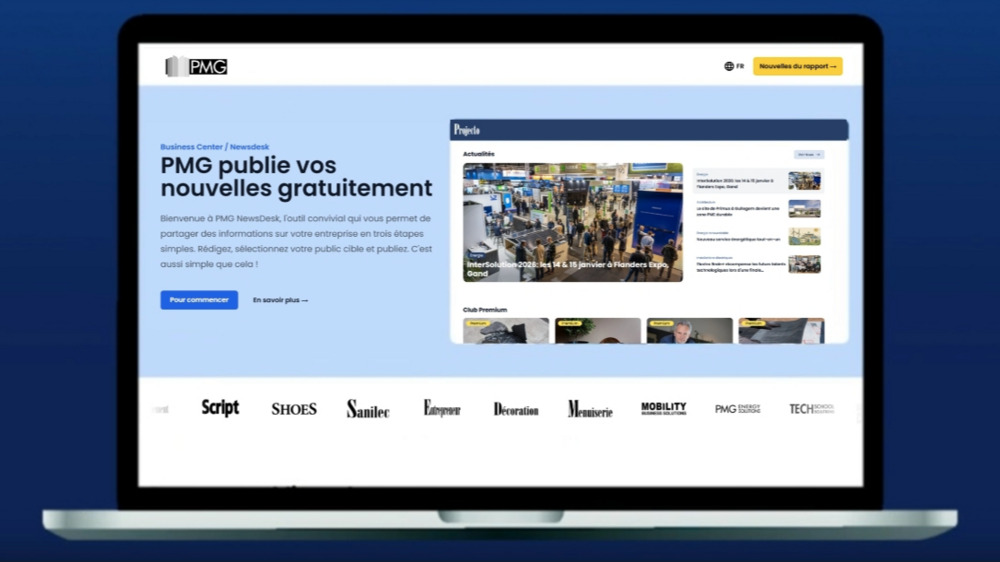Open the small dropdown beside Actualités
The width and height of the screenshot is (1000, 562).
pyautogui.click(x=809, y=154)
